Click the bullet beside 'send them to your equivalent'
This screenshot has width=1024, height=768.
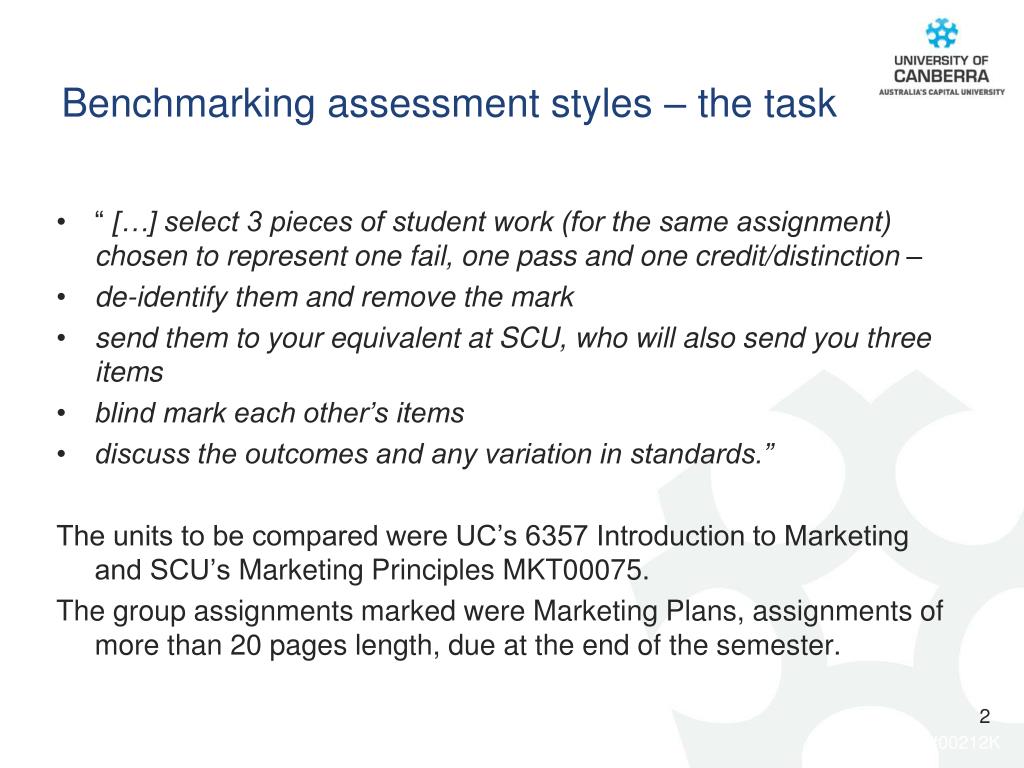tap(61, 339)
